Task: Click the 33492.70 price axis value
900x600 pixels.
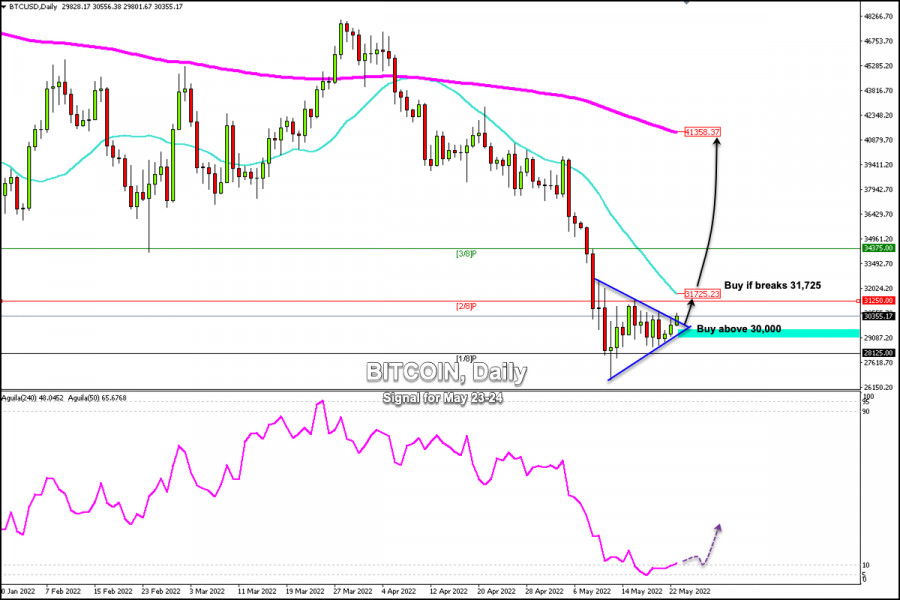Action: tap(878, 264)
